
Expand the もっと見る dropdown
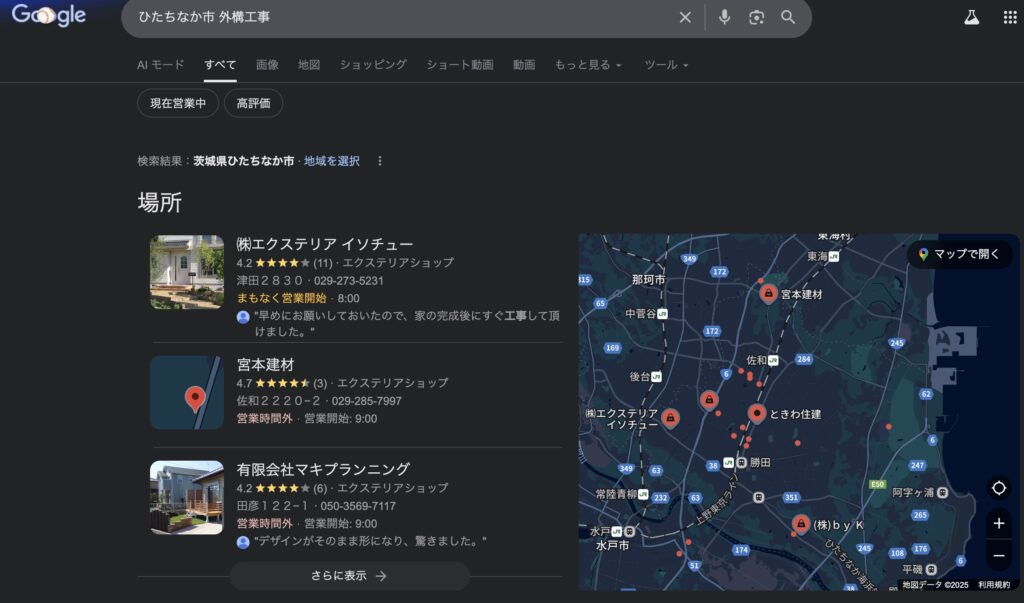click(588, 65)
